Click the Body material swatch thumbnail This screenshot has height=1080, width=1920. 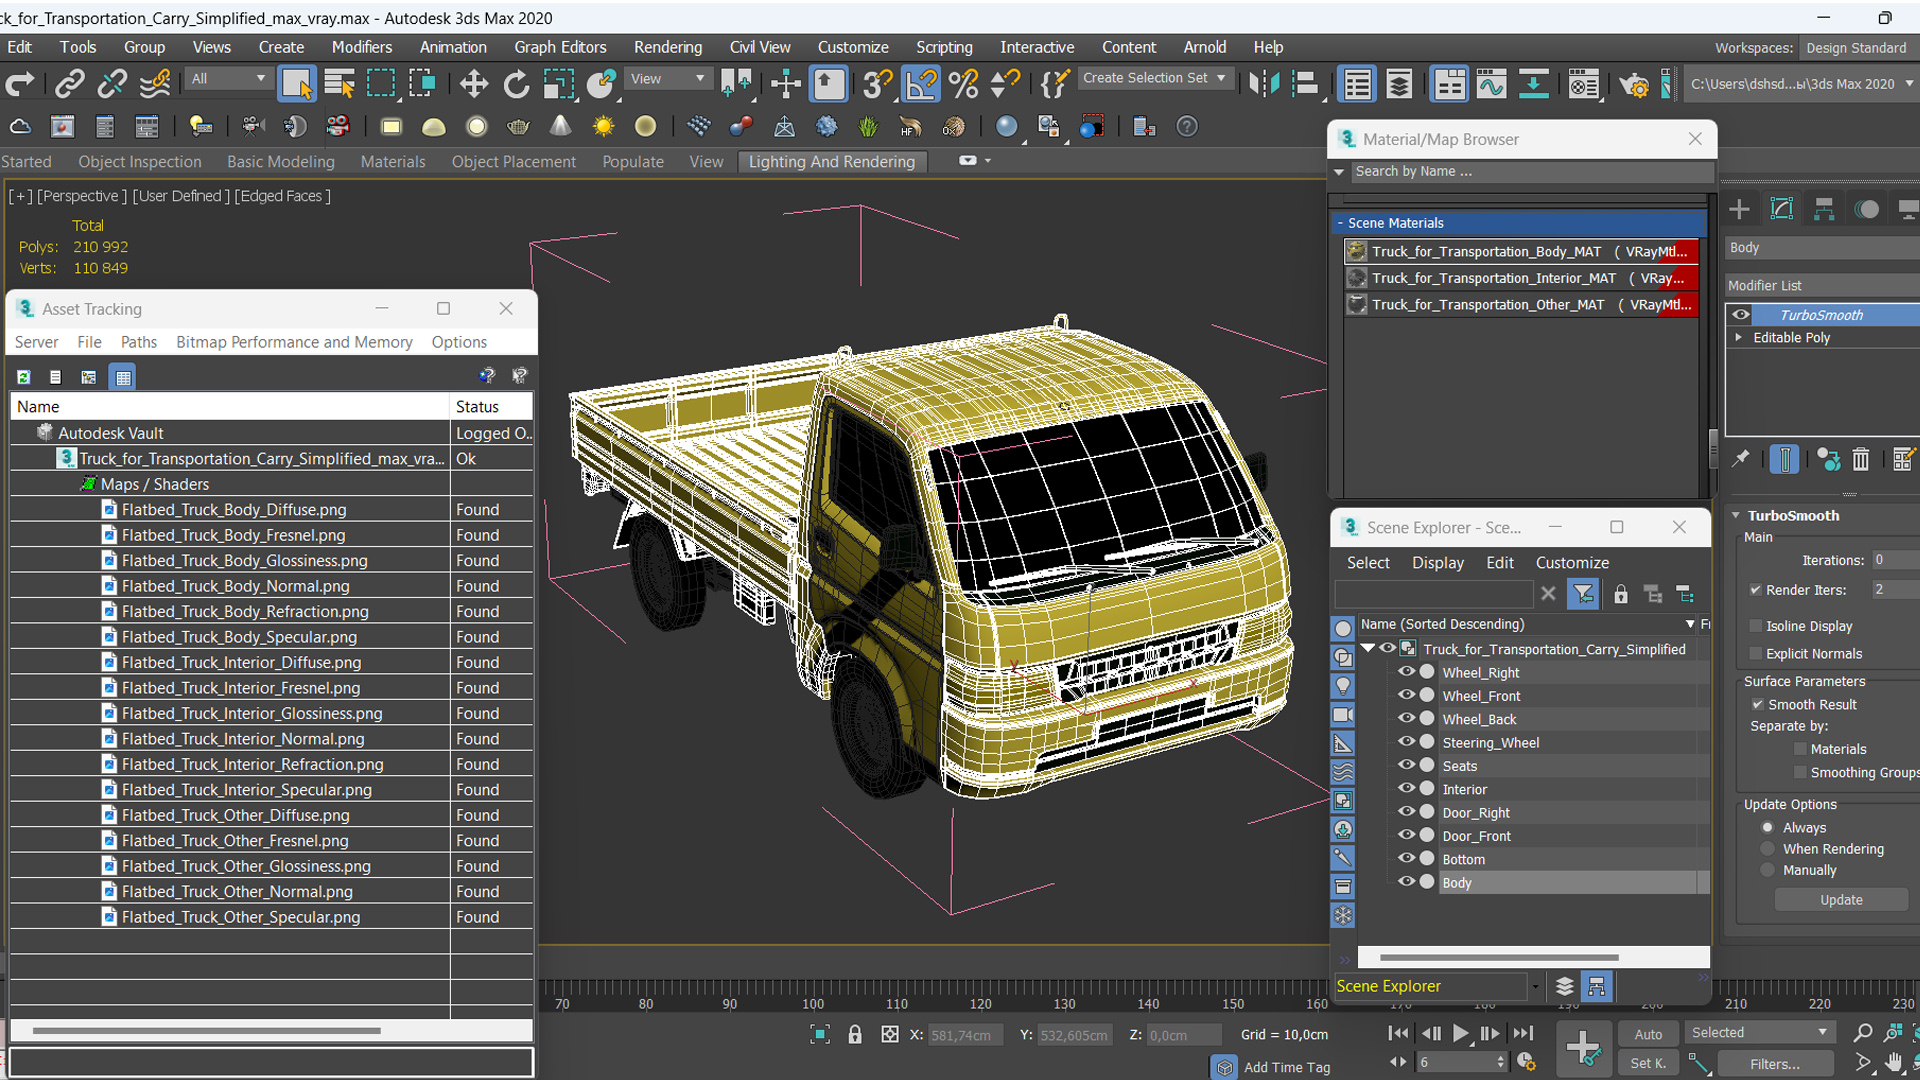(1357, 252)
